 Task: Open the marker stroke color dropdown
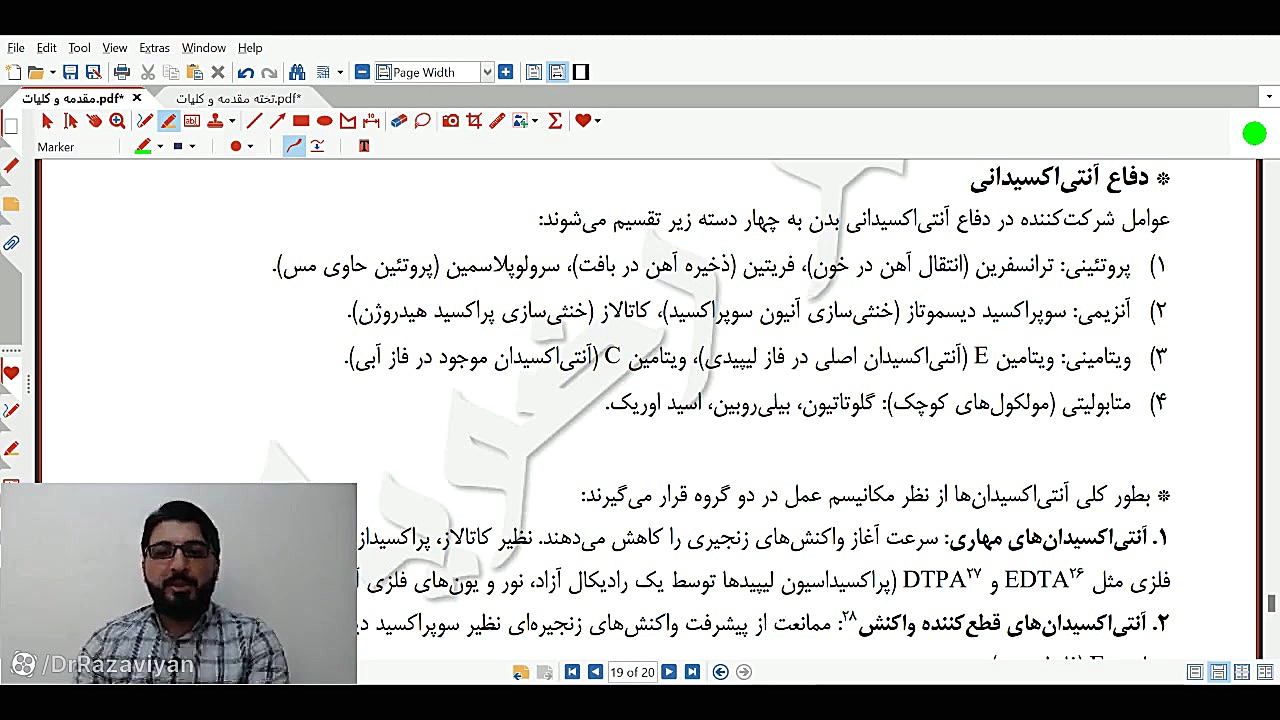click(159, 147)
